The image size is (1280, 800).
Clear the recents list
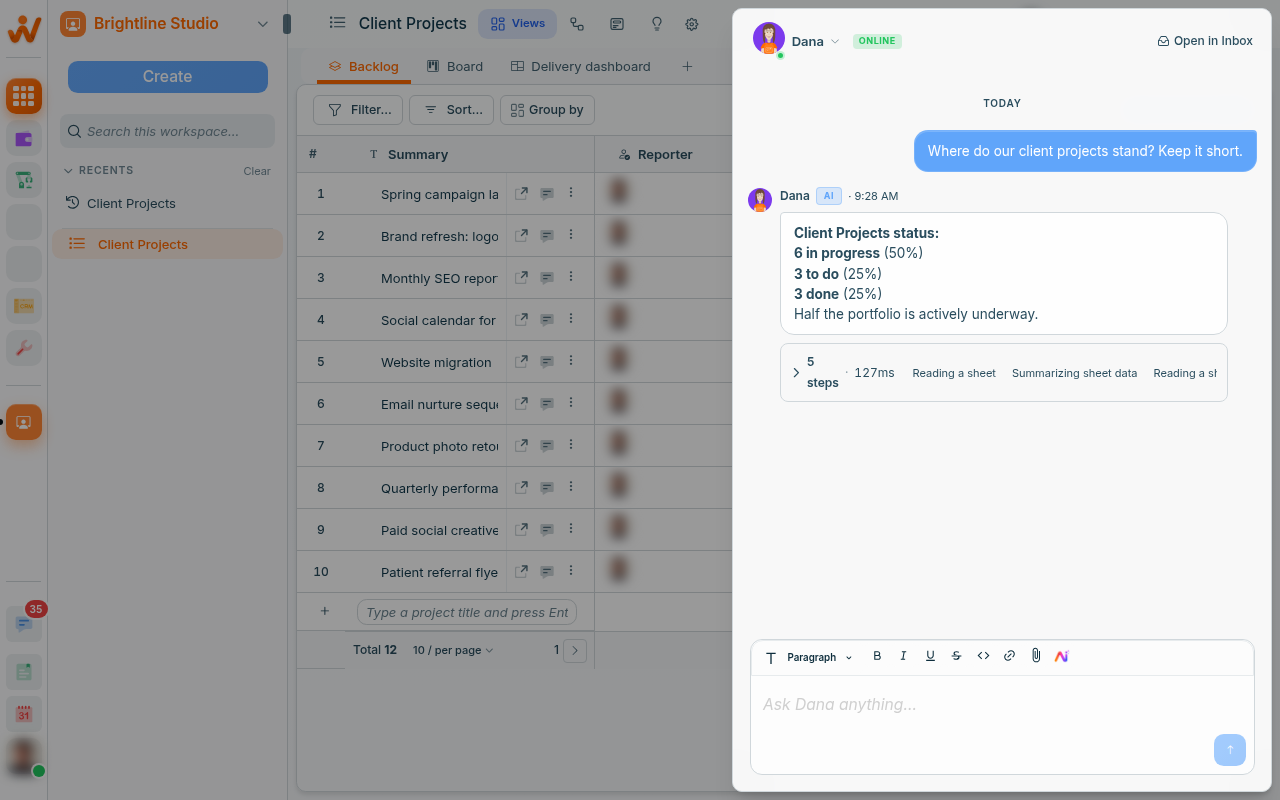coord(257,171)
